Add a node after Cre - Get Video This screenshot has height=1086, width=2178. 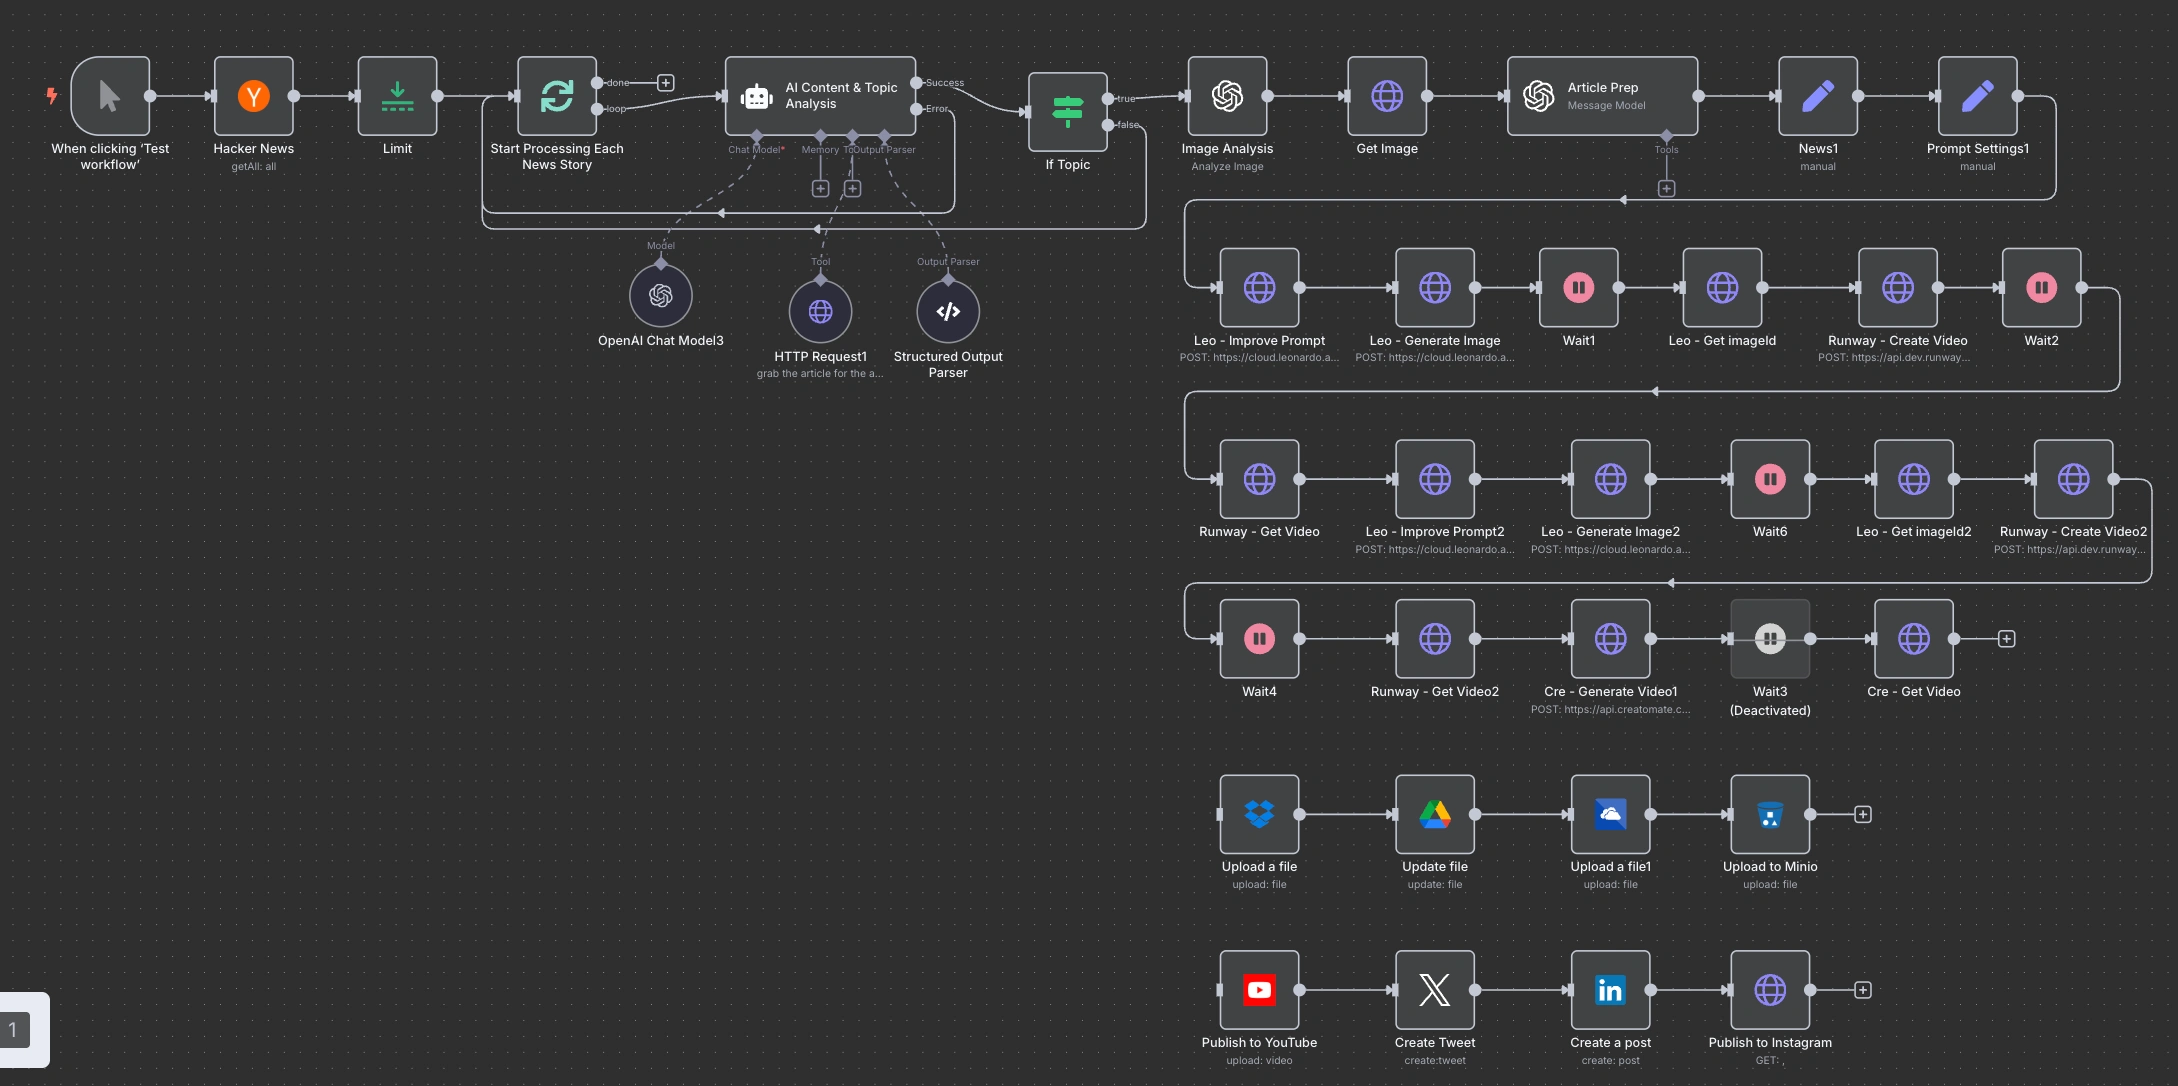click(x=2006, y=639)
